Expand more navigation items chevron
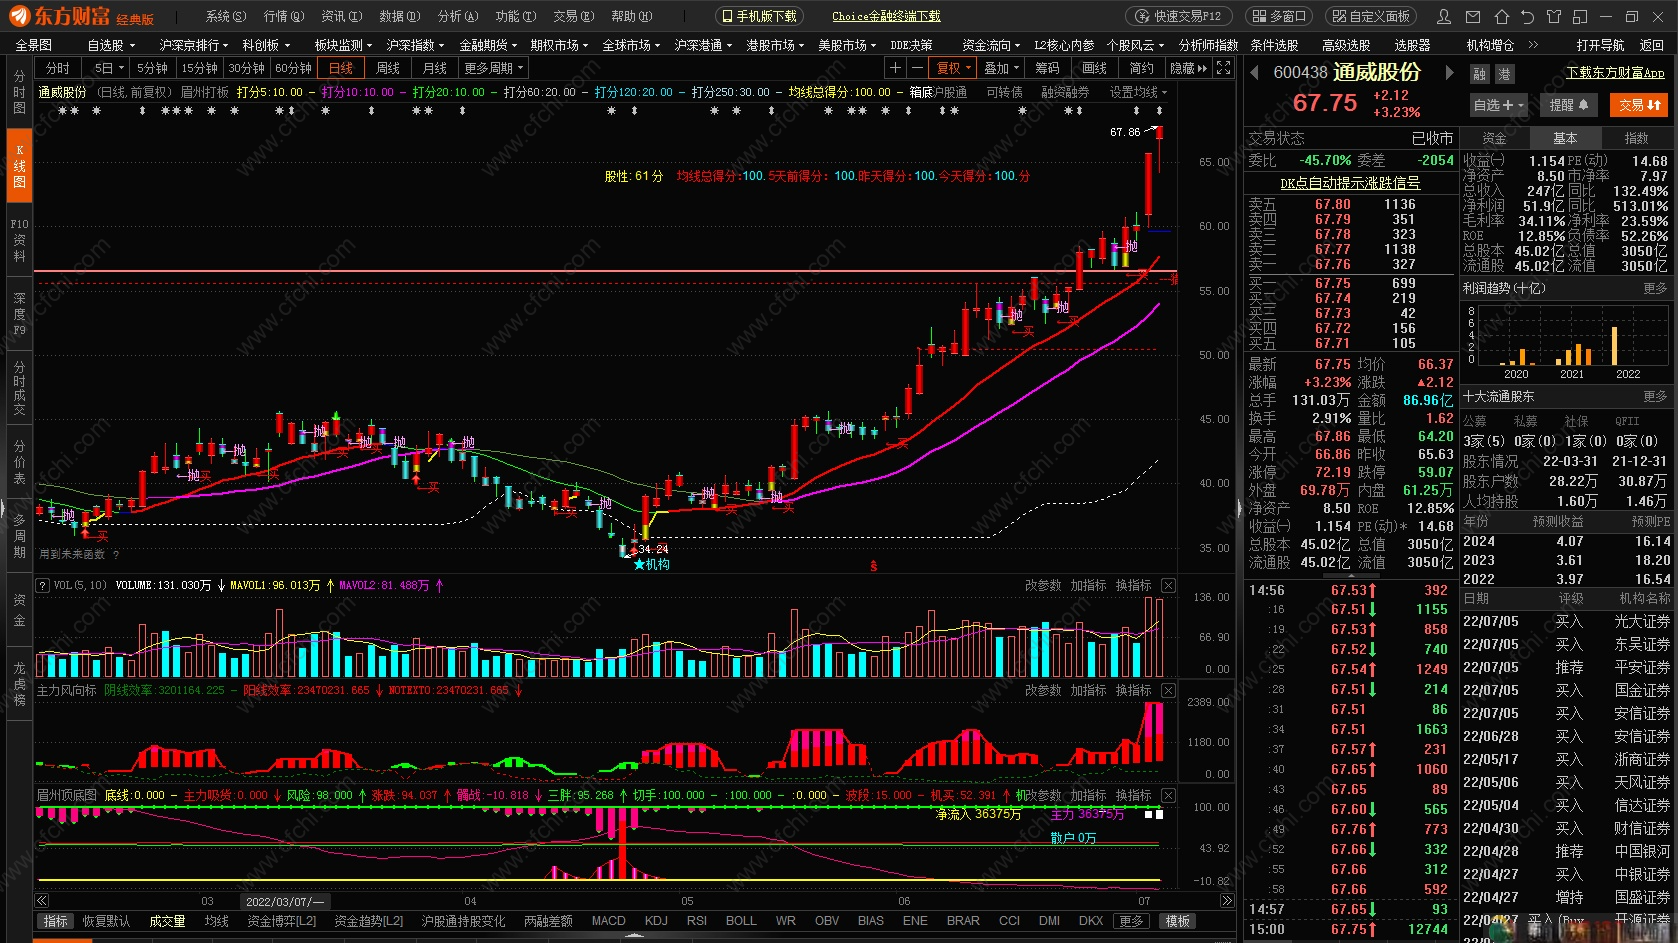The width and height of the screenshot is (1678, 943). (1533, 45)
